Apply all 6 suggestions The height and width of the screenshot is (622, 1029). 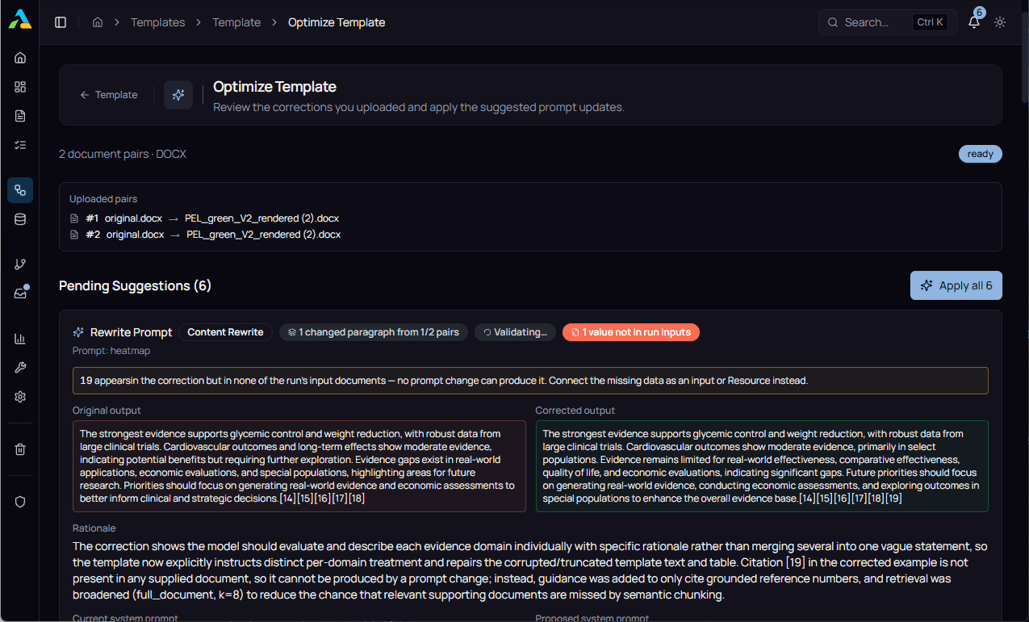coord(956,285)
